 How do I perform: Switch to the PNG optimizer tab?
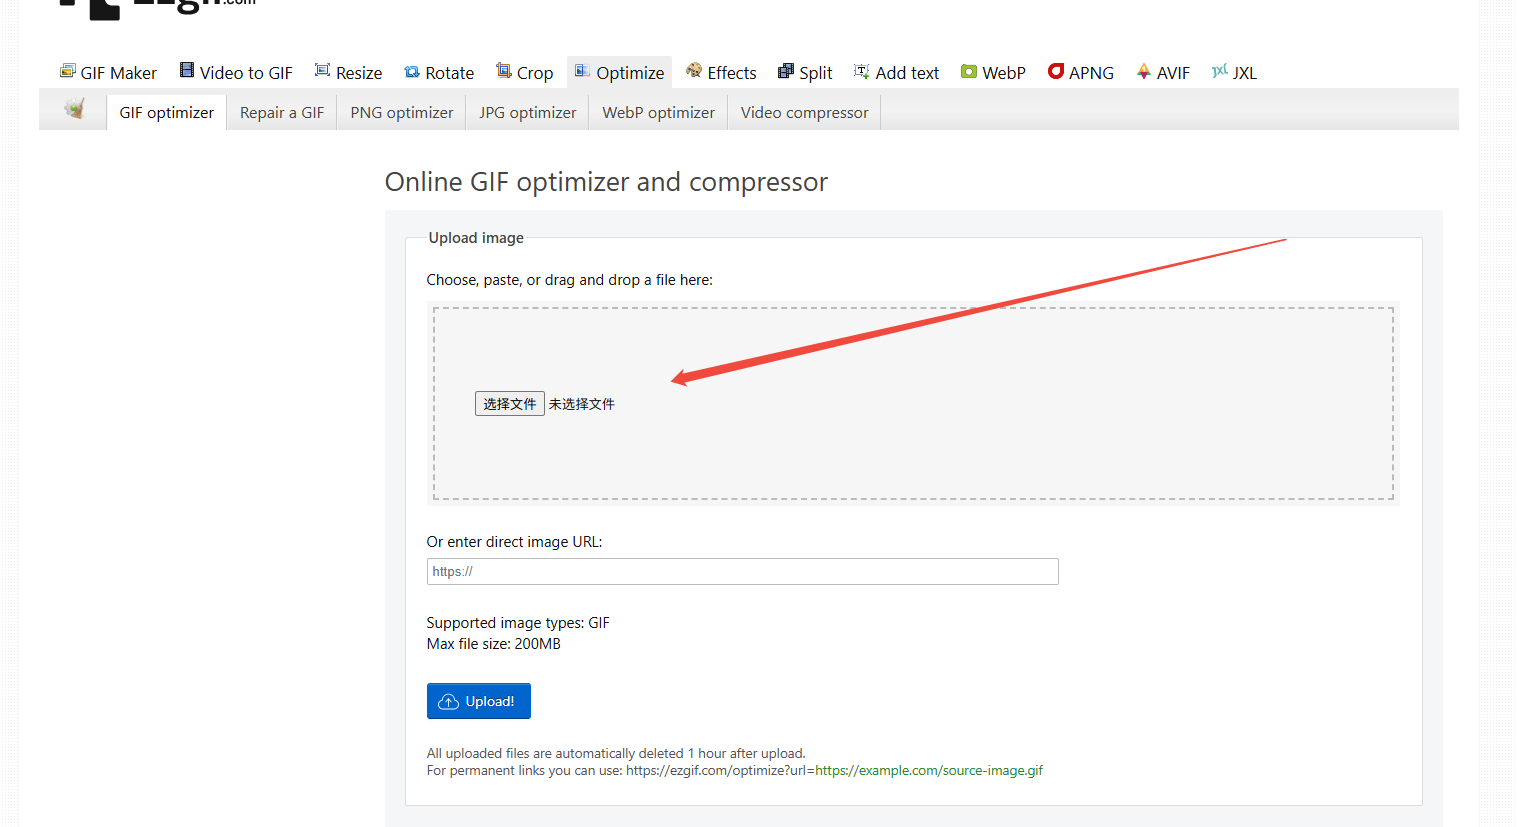[x=402, y=112]
